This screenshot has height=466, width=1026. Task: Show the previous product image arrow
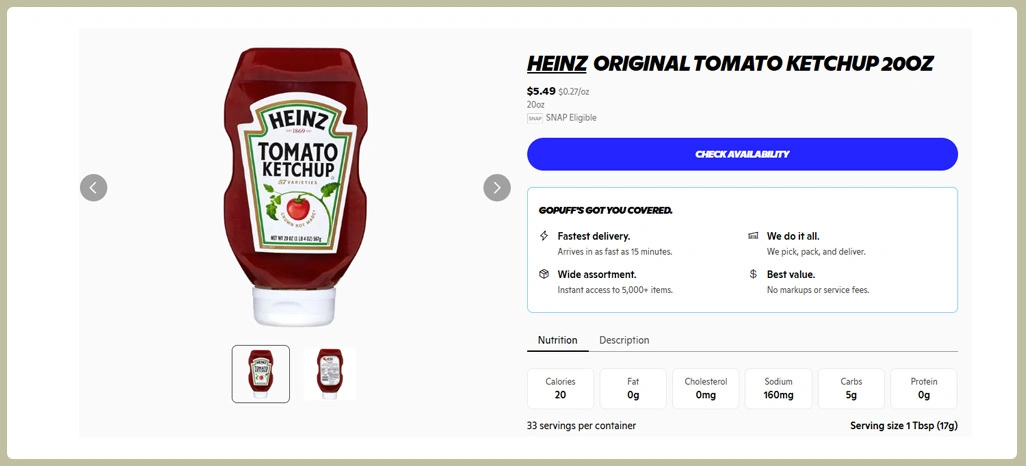pos(94,188)
